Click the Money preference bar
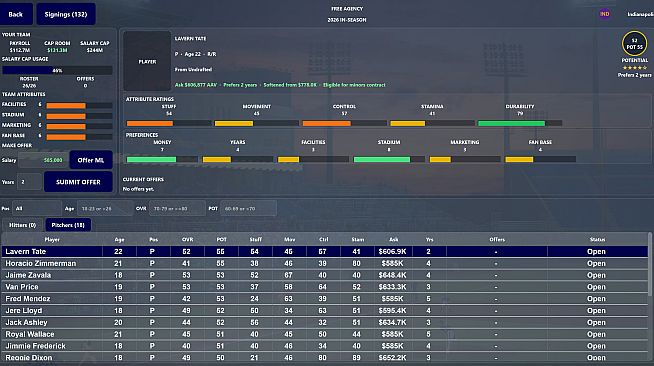The width and height of the screenshot is (654, 366). [162, 159]
